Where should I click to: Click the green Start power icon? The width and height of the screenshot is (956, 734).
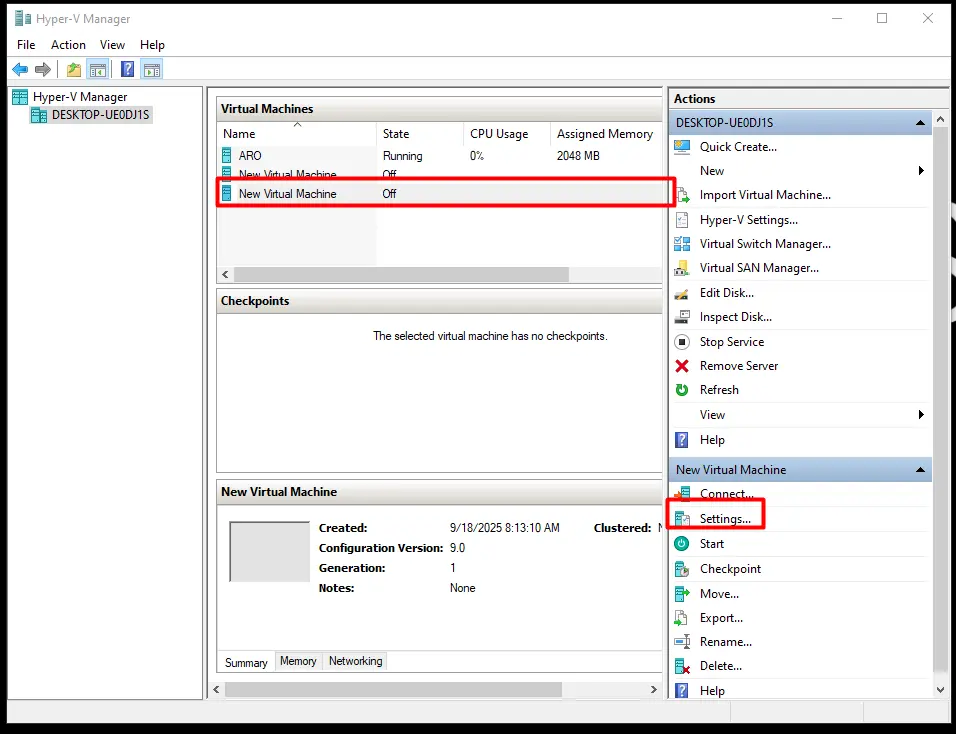tap(682, 544)
